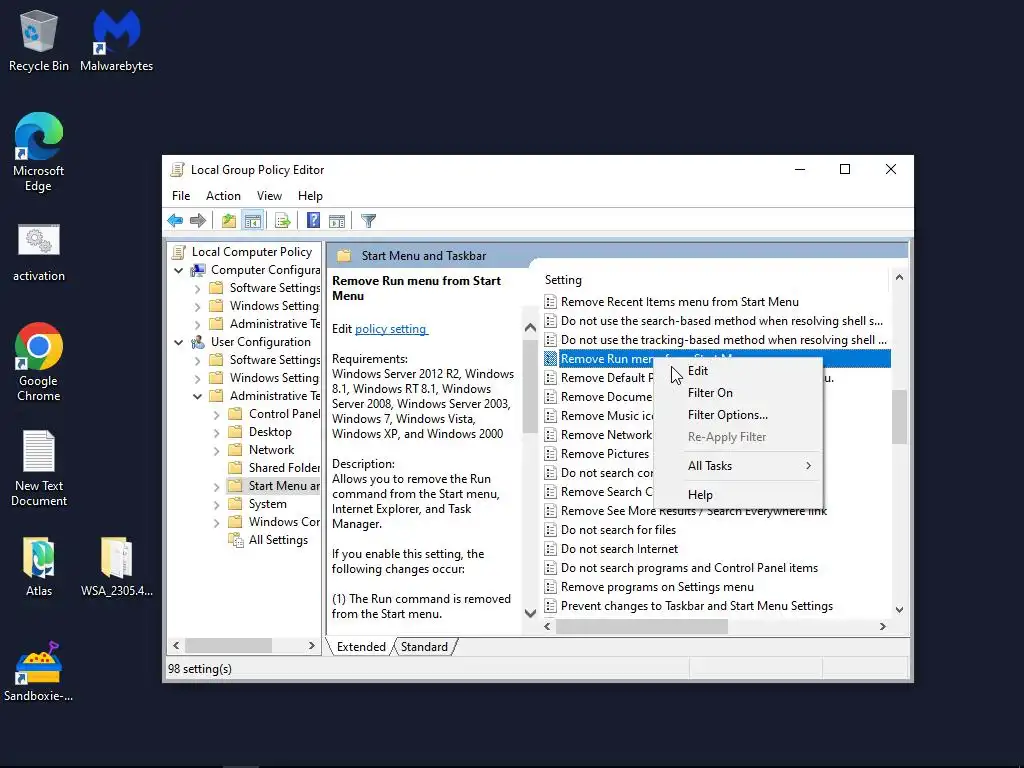This screenshot has width=1024, height=768.
Task: Click the policy icon beside Do not search Internet
Action: coord(551,549)
